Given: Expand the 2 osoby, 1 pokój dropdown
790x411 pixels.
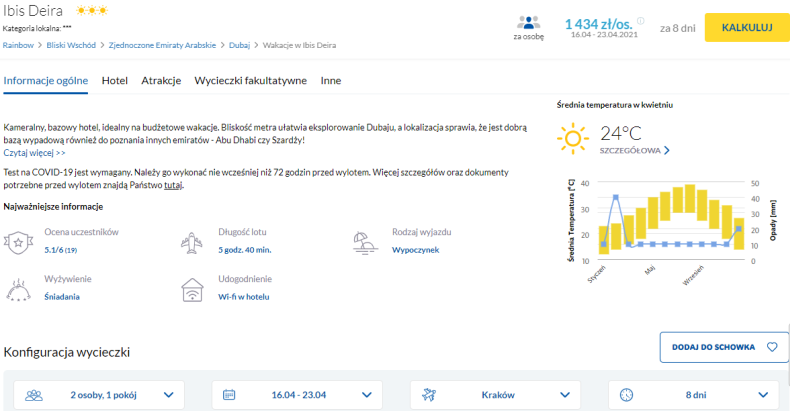Looking at the screenshot, I should [99, 395].
